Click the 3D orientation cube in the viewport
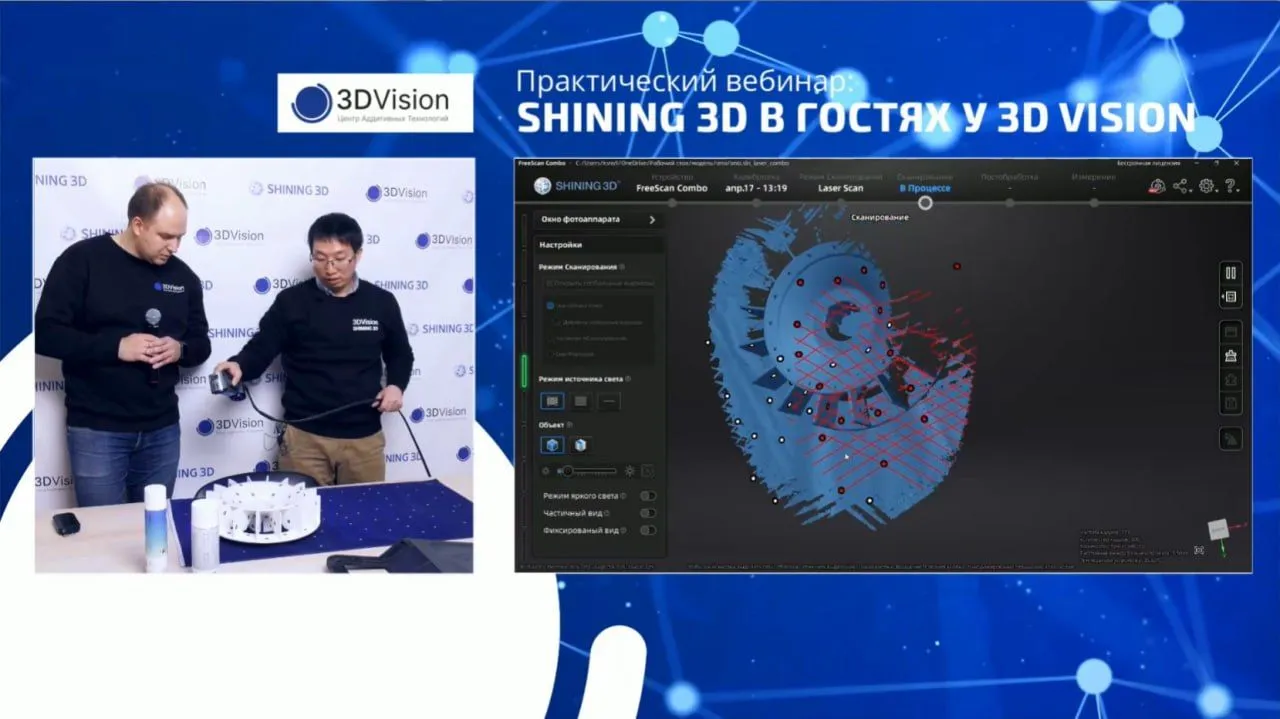 [1219, 529]
